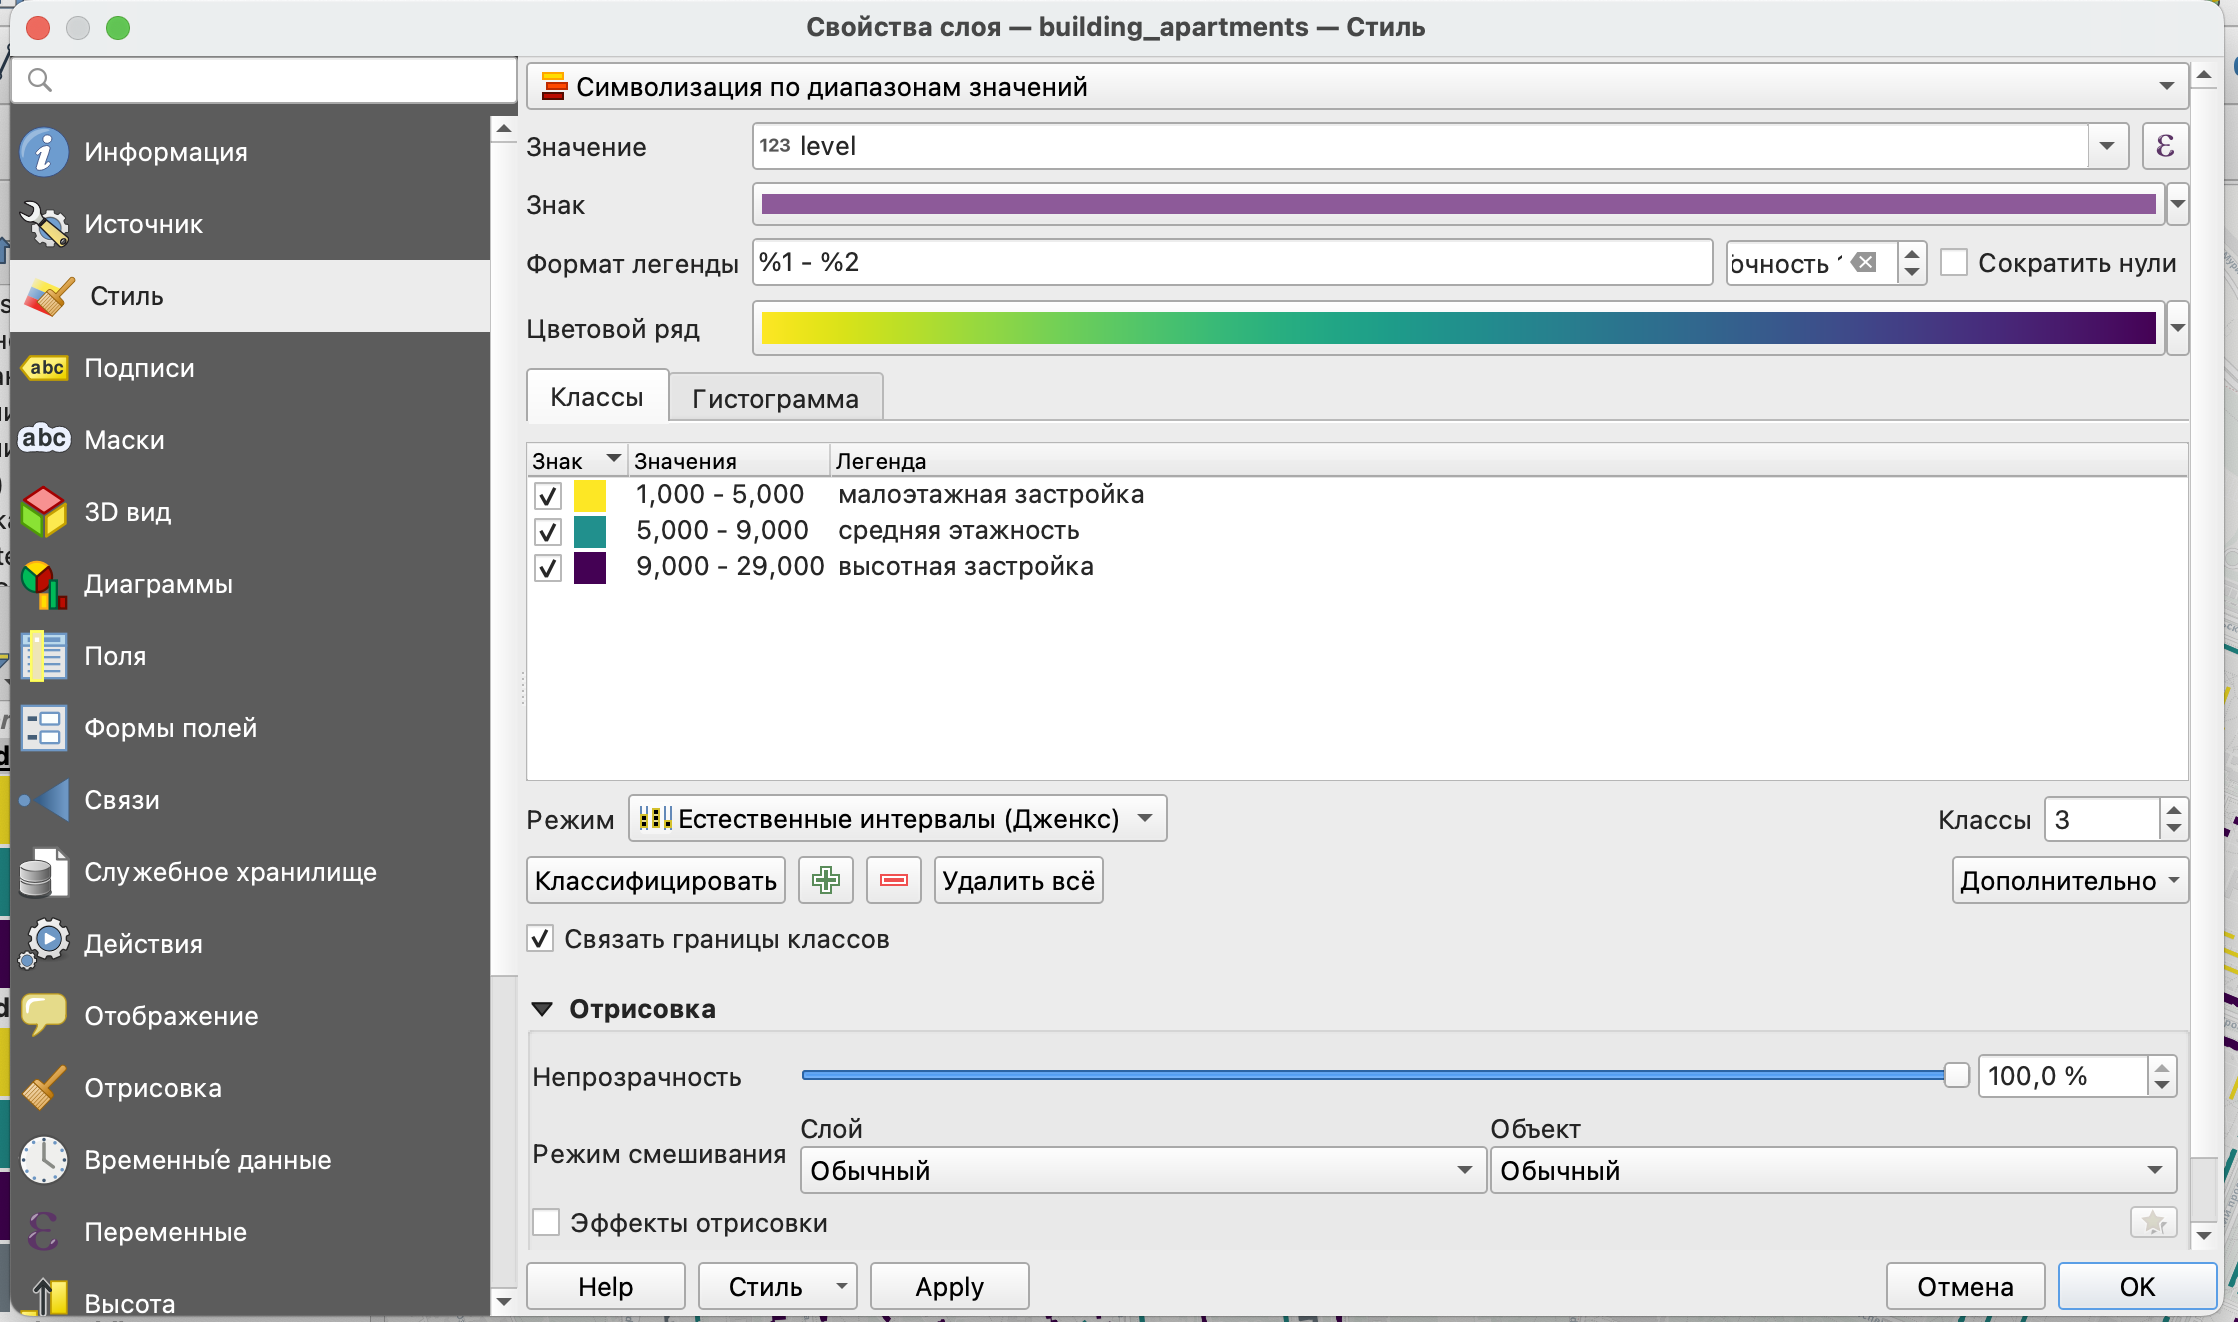
Task: Open the Auxiliary storage section icon
Action: click(43, 872)
